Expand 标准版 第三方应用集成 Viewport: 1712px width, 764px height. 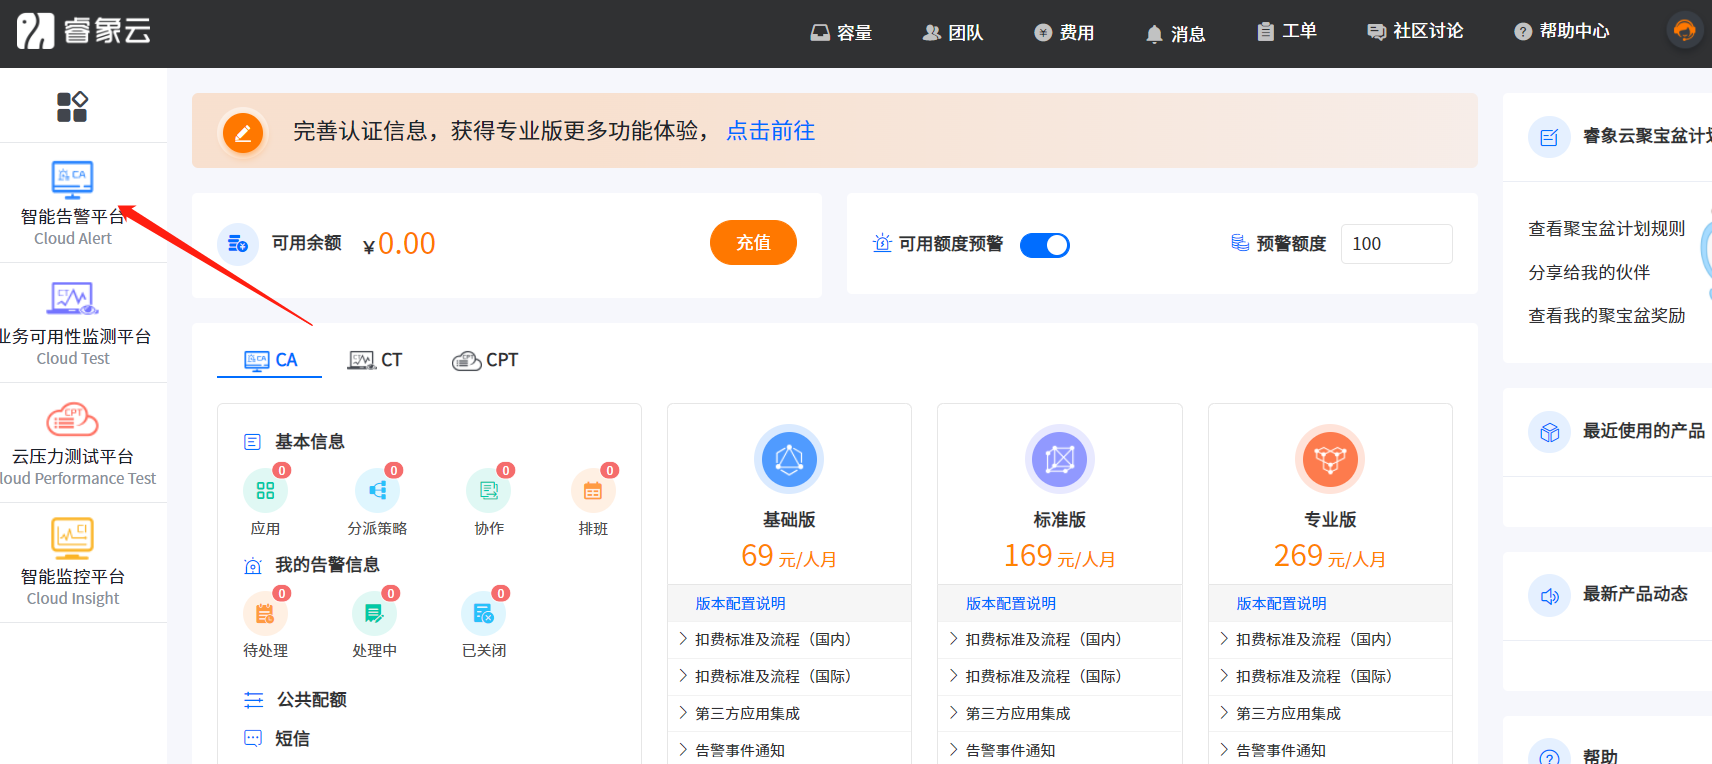coord(1060,714)
